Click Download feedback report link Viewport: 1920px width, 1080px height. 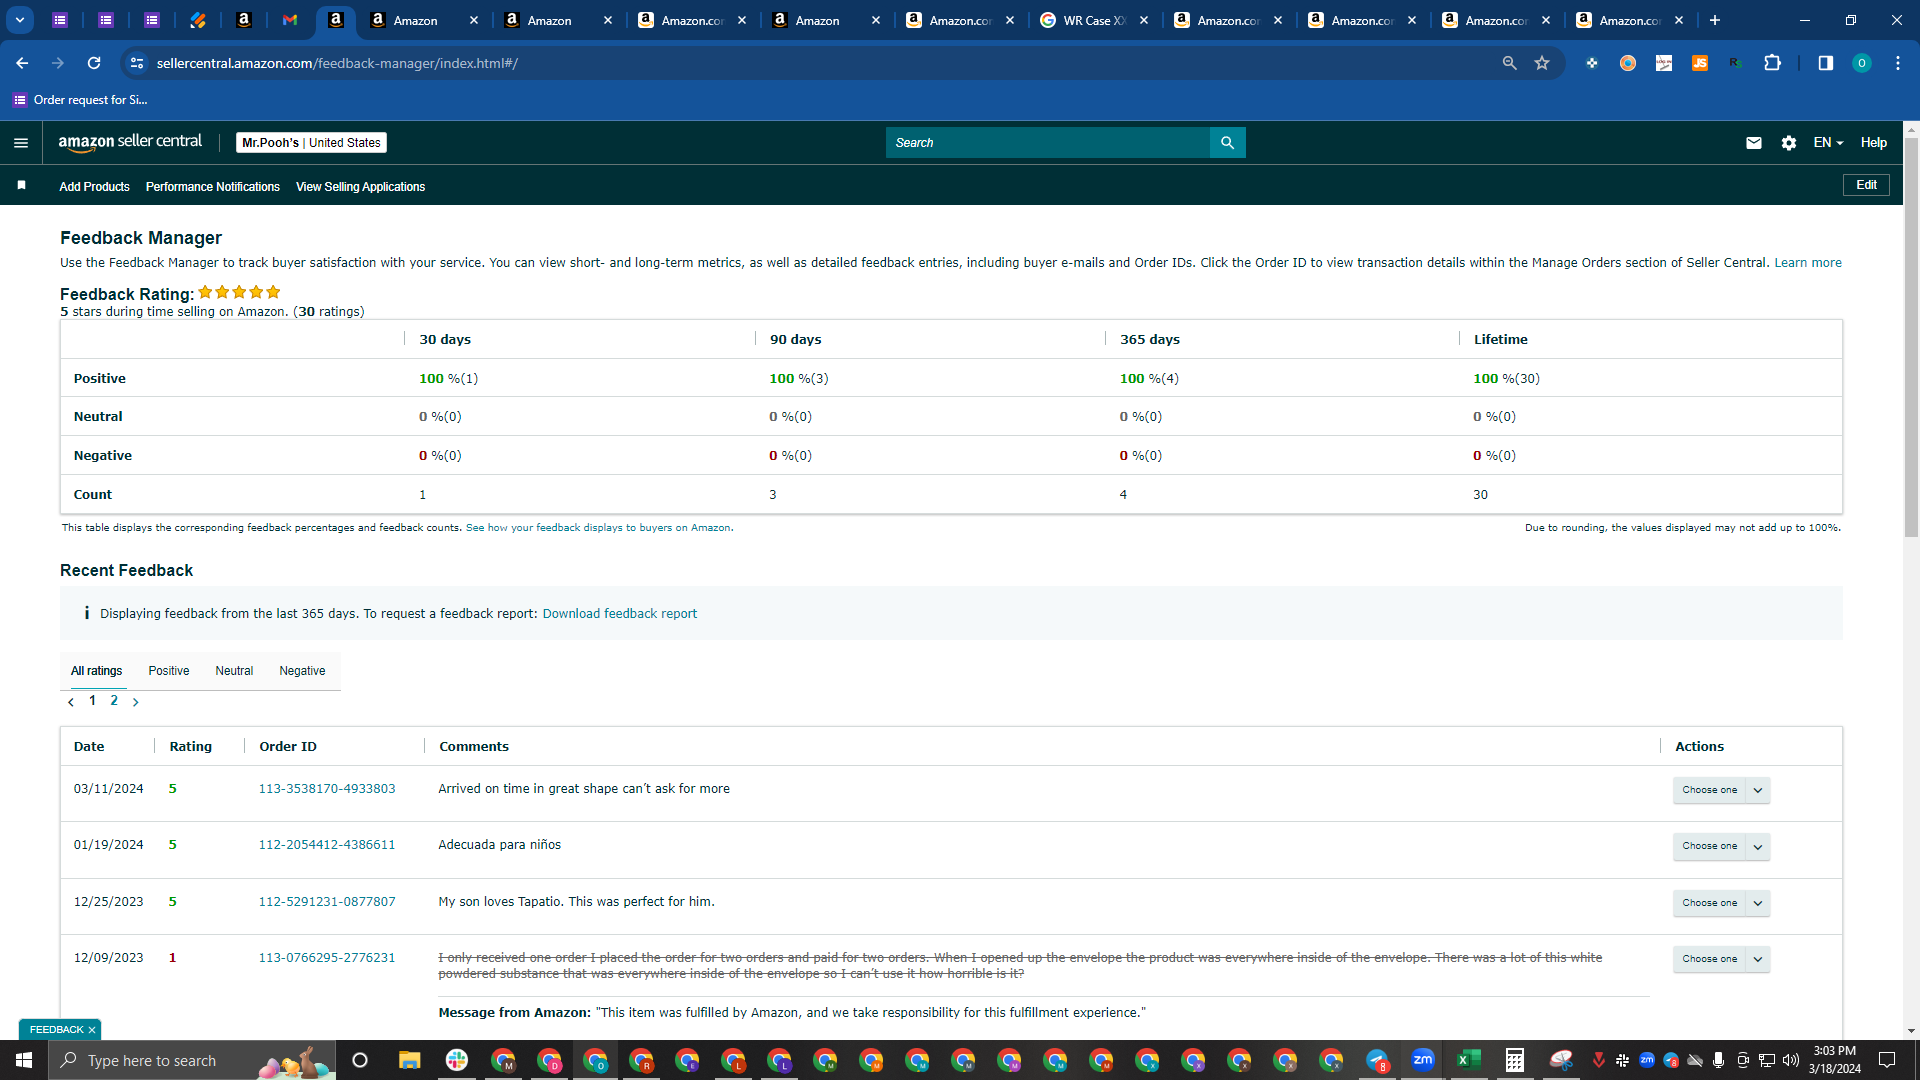[620, 614]
